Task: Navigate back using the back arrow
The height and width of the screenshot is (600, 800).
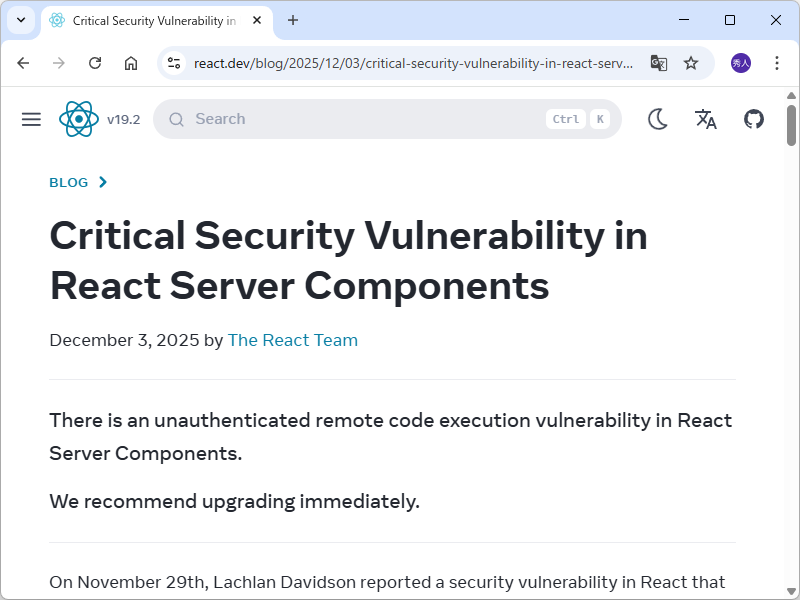Action: point(23,62)
